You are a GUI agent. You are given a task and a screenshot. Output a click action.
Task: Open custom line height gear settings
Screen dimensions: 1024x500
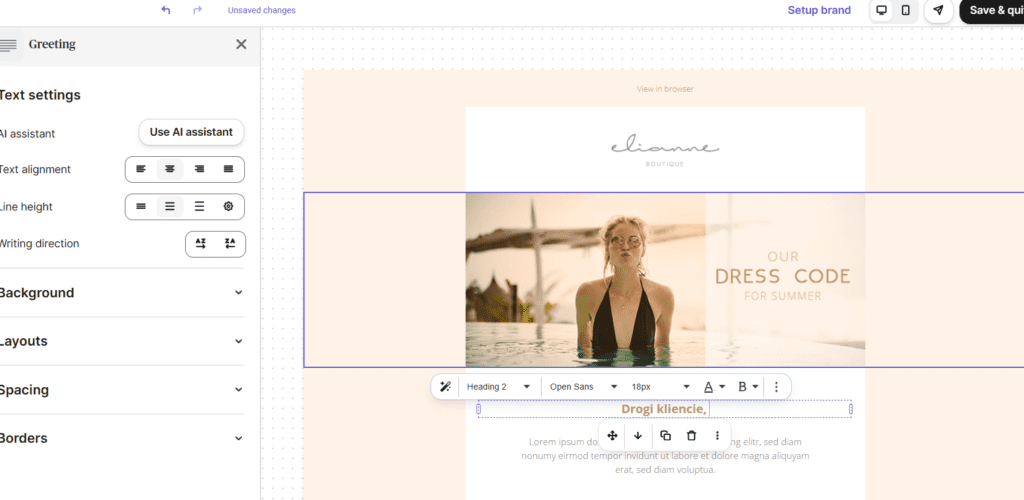228,207
